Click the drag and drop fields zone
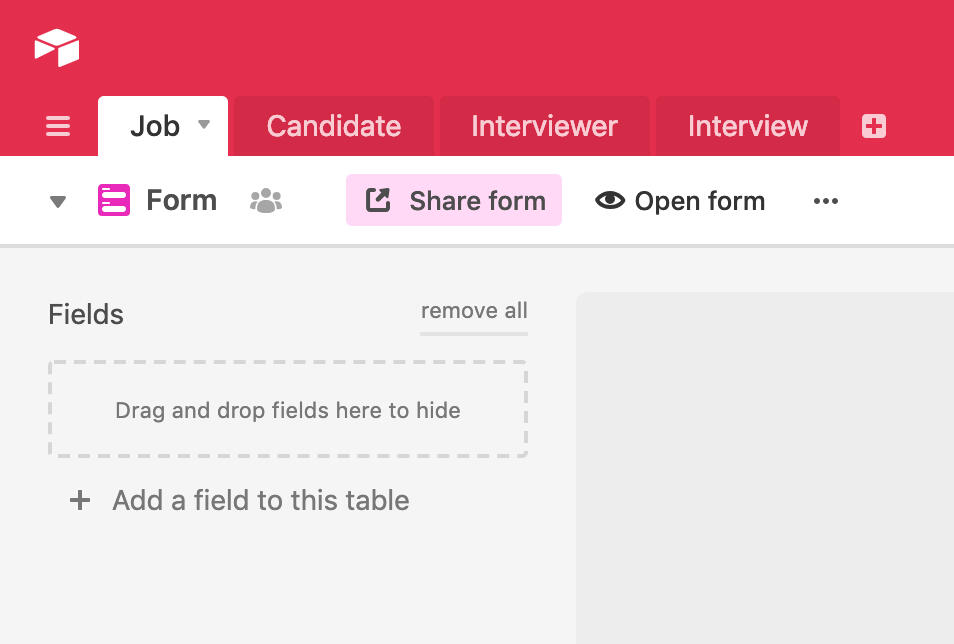The height and width of the screenshot is (644, 954). tap(288, 410)
